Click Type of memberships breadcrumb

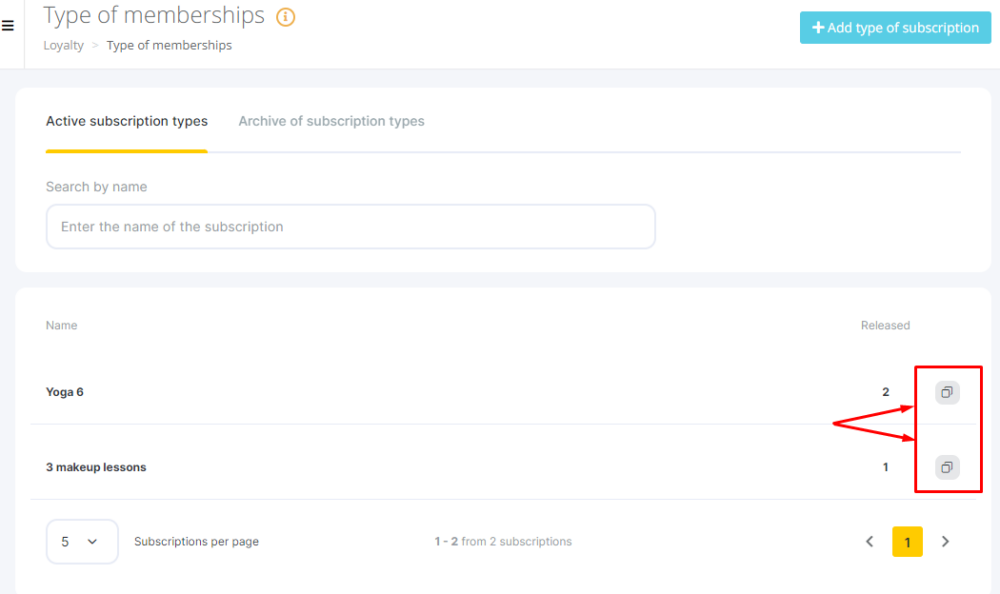pyautogui.click(x=169, y=45)
